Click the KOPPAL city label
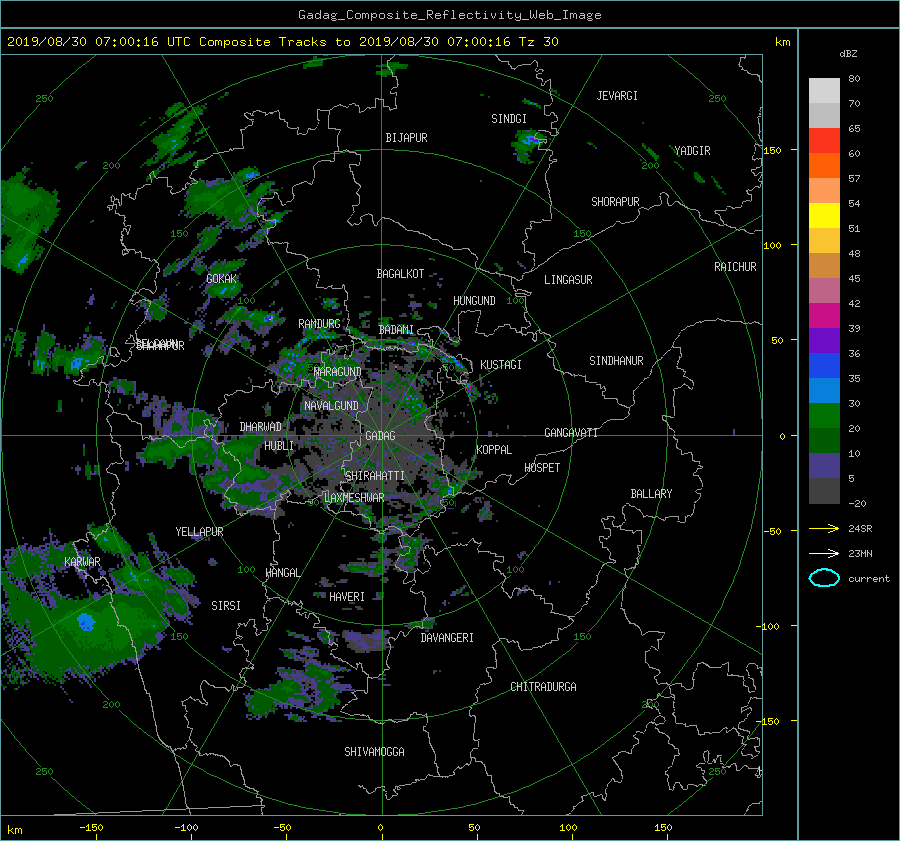The image size is (900, 841). tap(494, 450)
